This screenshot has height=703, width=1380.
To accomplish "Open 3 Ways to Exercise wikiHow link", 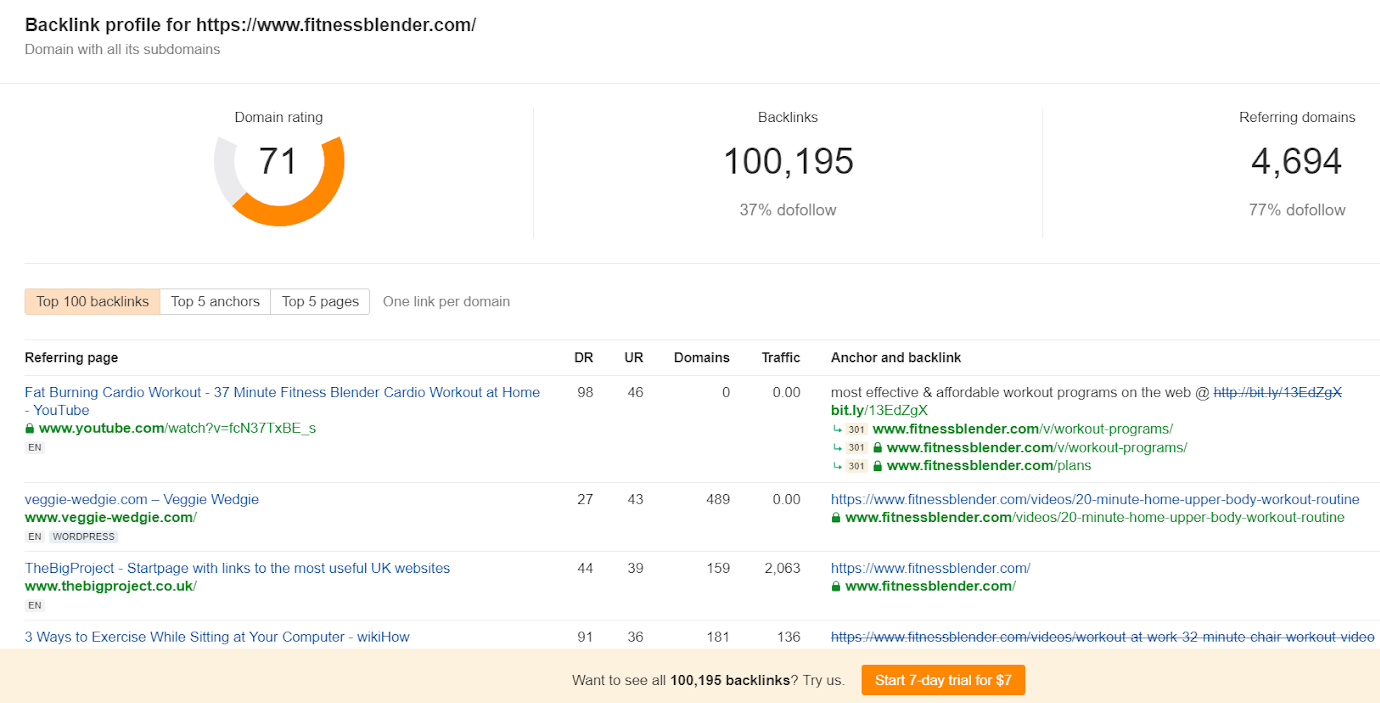I will (217, 637).
